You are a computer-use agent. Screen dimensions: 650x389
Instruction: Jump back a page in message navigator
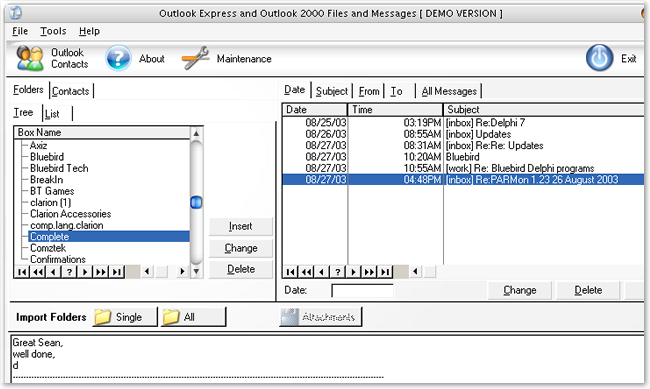tap(306, 272)
